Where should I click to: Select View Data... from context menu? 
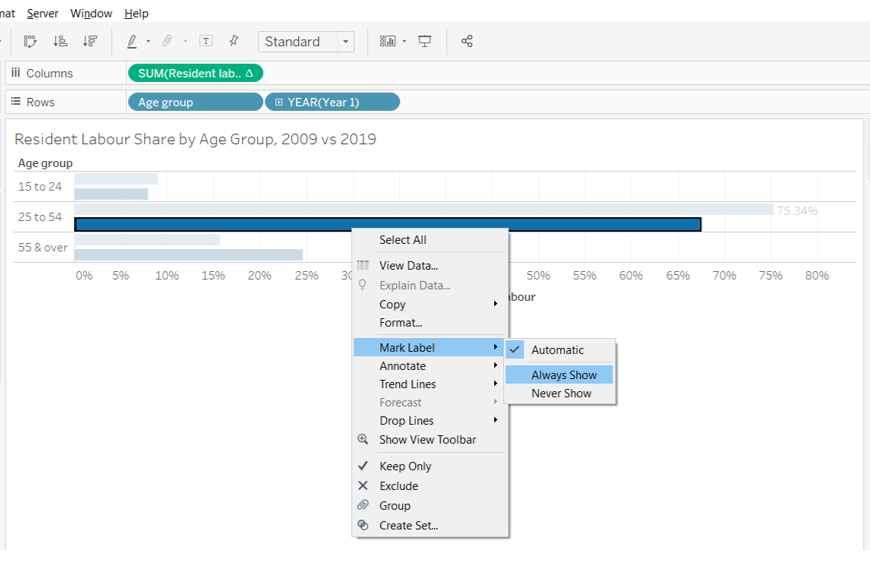coord(408,266)
